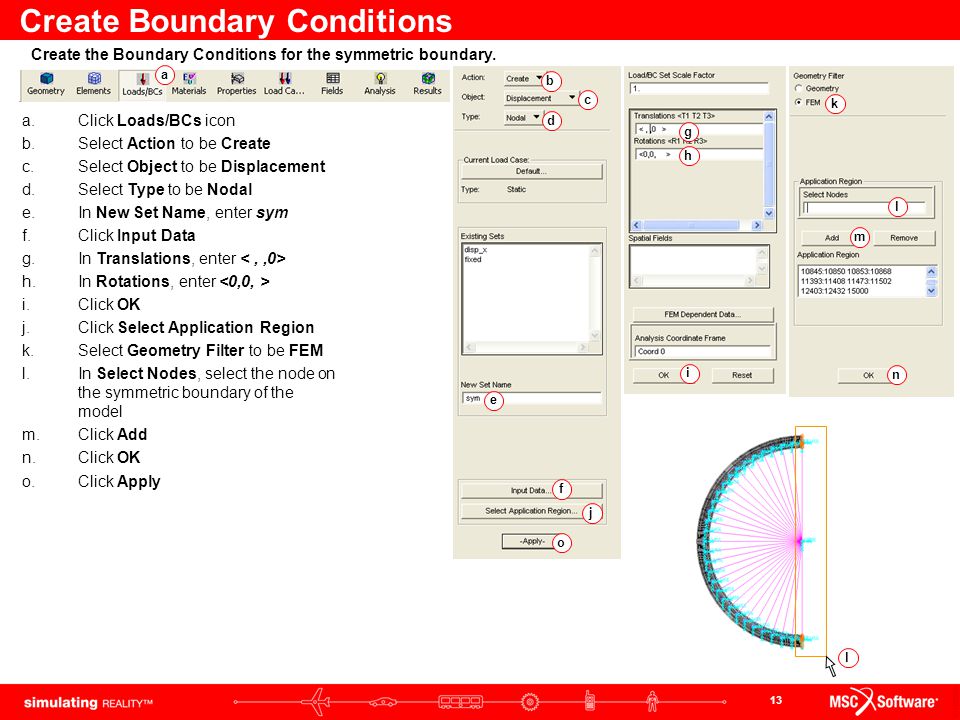Screen dimensions: 960x720
Task: Select the FEM filter radio button
Action: [798, 102]
